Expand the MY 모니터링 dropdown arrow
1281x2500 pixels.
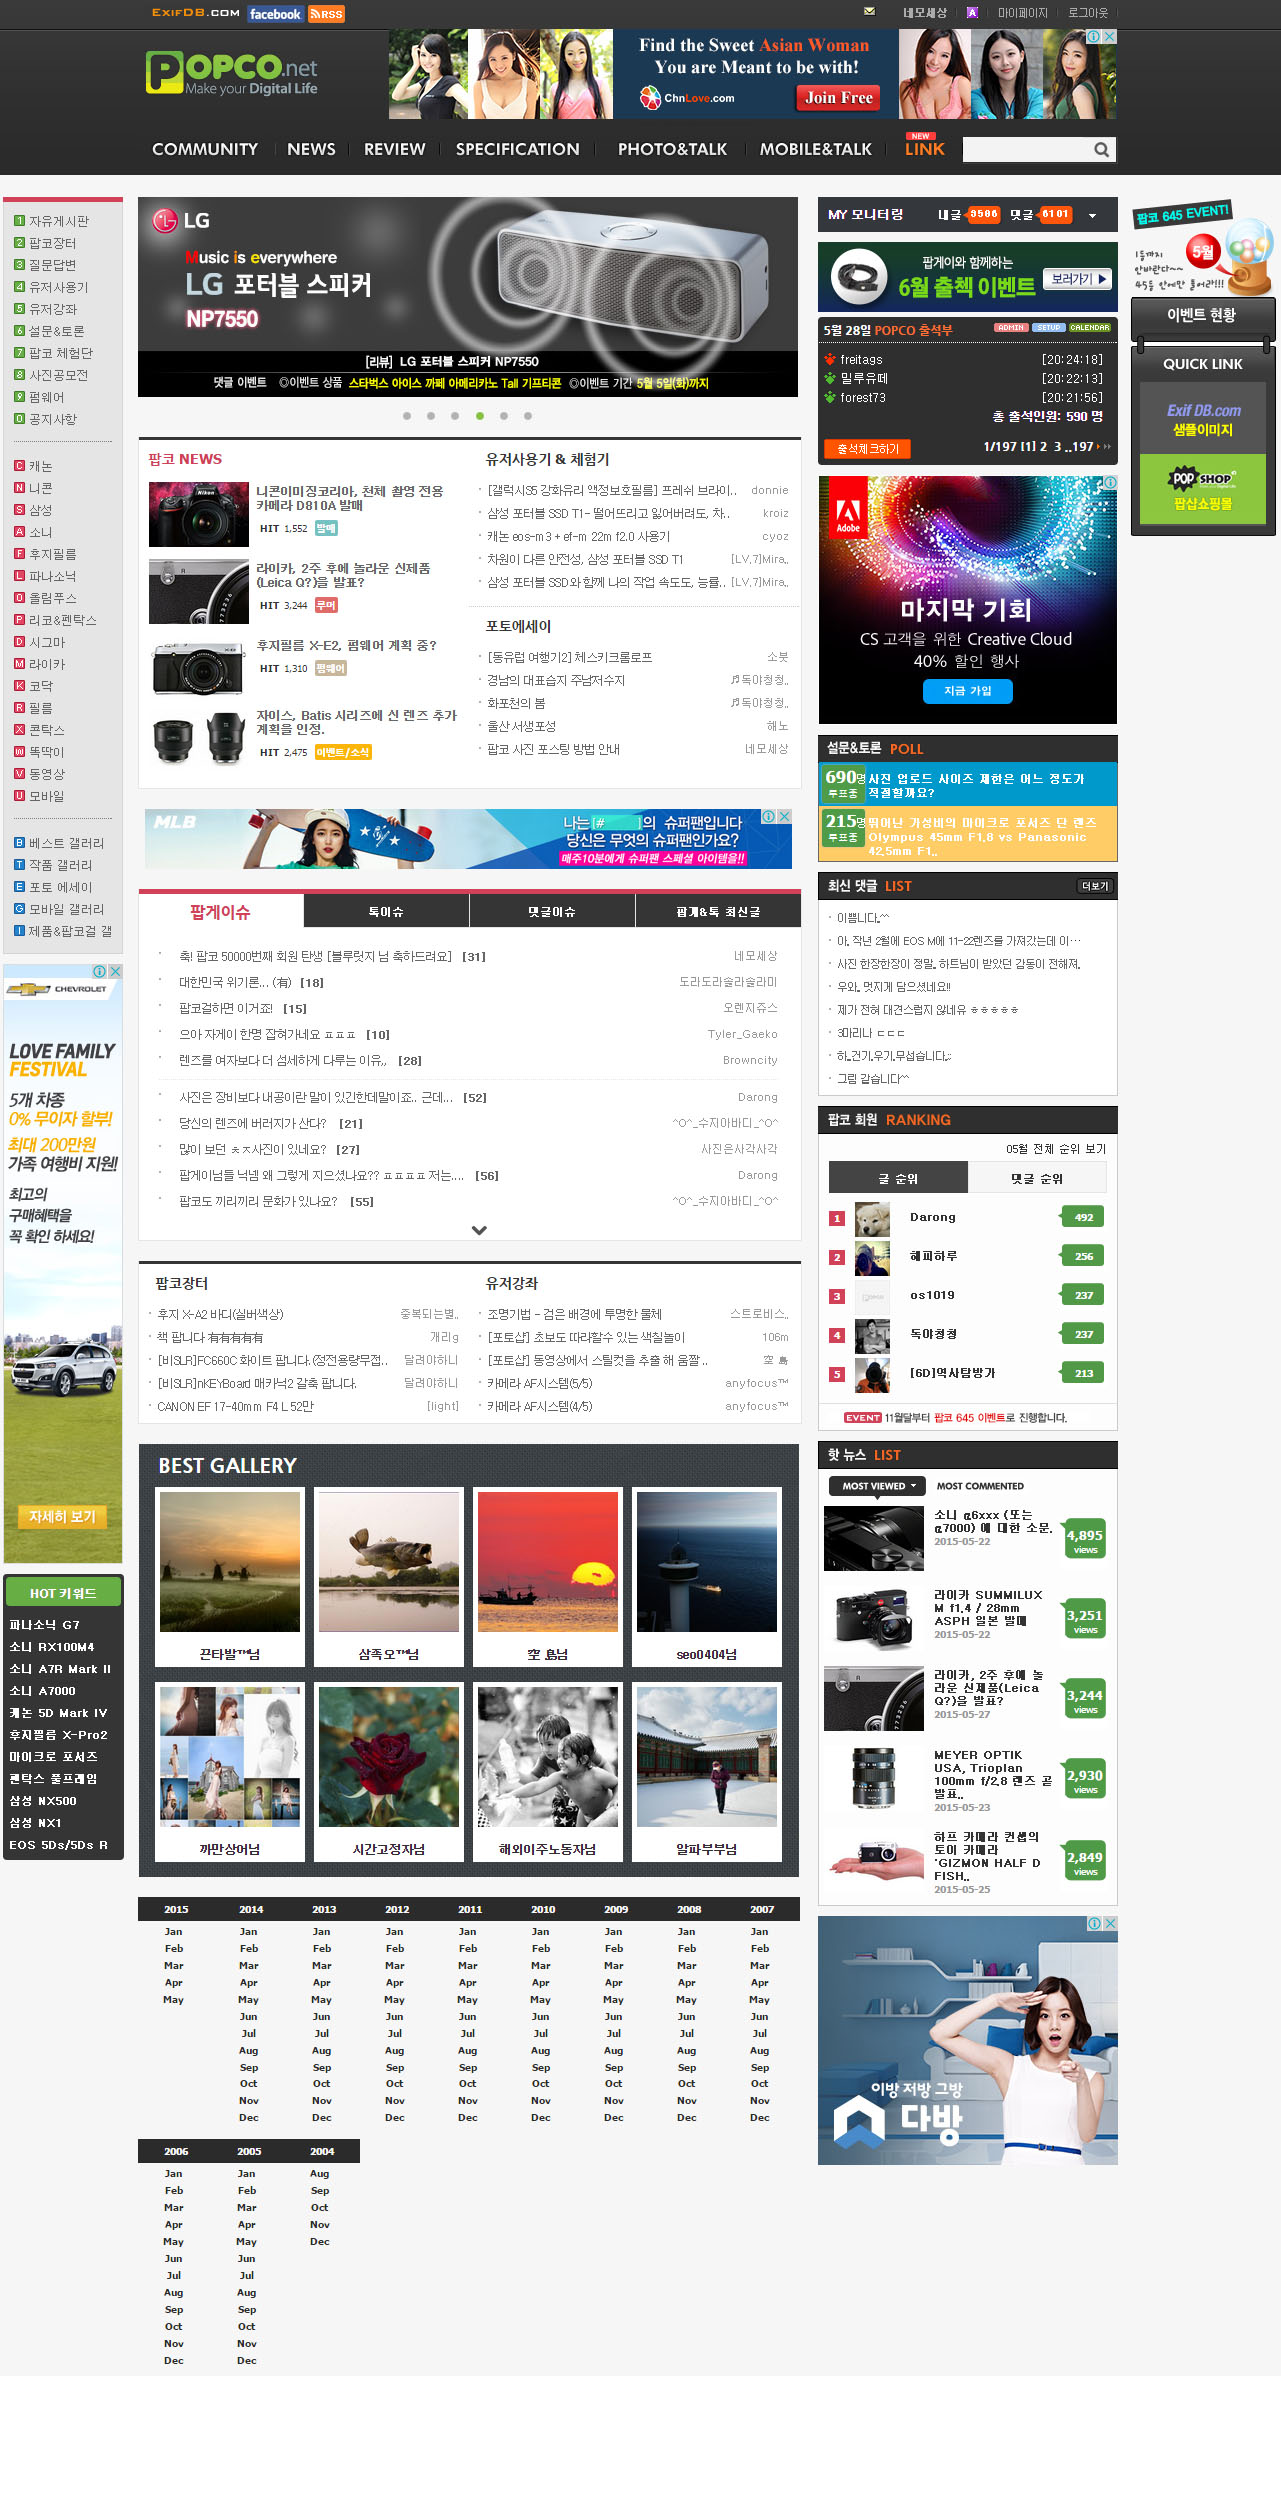[1092, 216]
